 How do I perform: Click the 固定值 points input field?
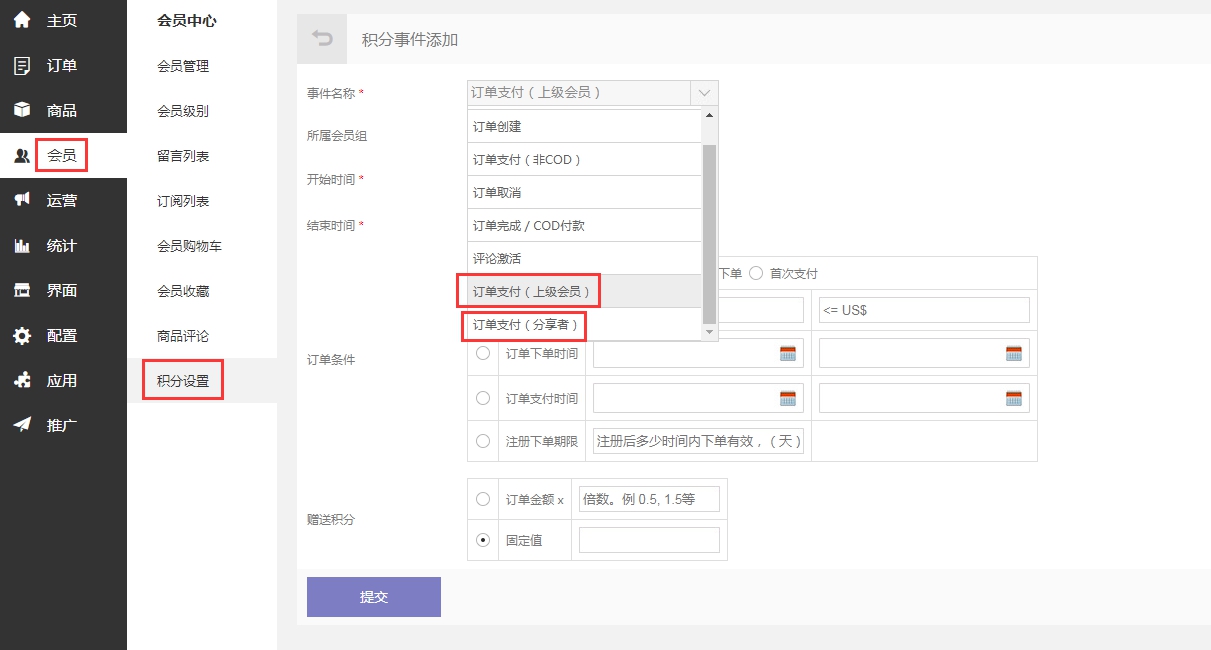(x=649, y=540)
